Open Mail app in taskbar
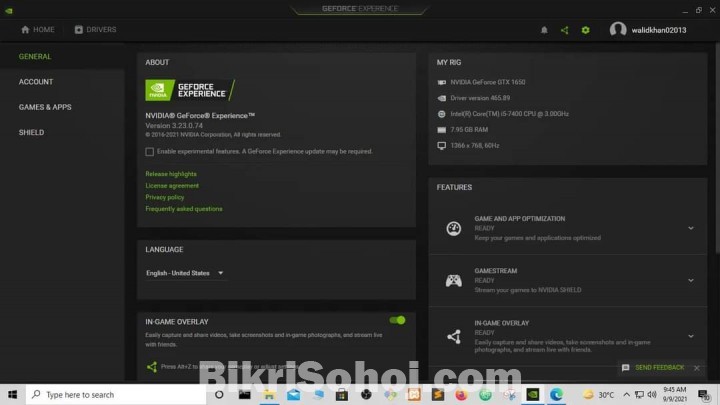Viewport: 720px width, 405px height. coord(293,394)
